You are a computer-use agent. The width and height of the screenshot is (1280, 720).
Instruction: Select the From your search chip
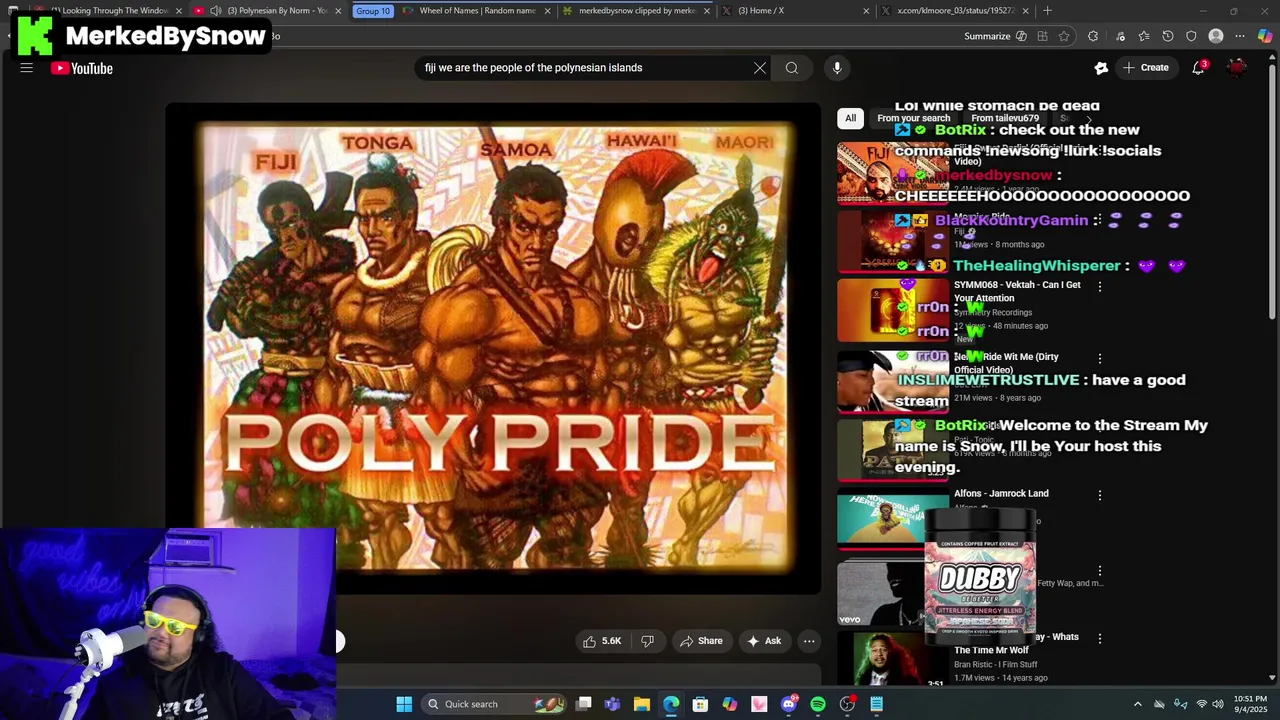[914, 118]
